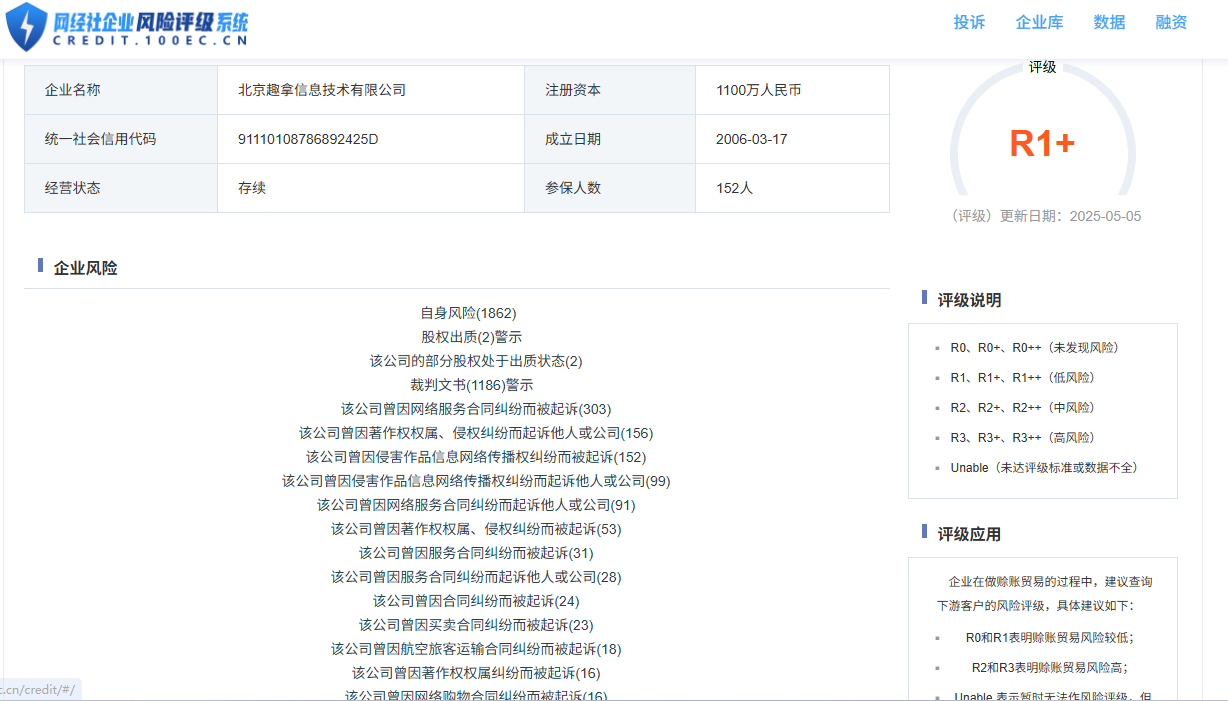Click the 股权出质(2)警示 row
The width and height of the screenshot is (1228, 701).
click(471, 337)
